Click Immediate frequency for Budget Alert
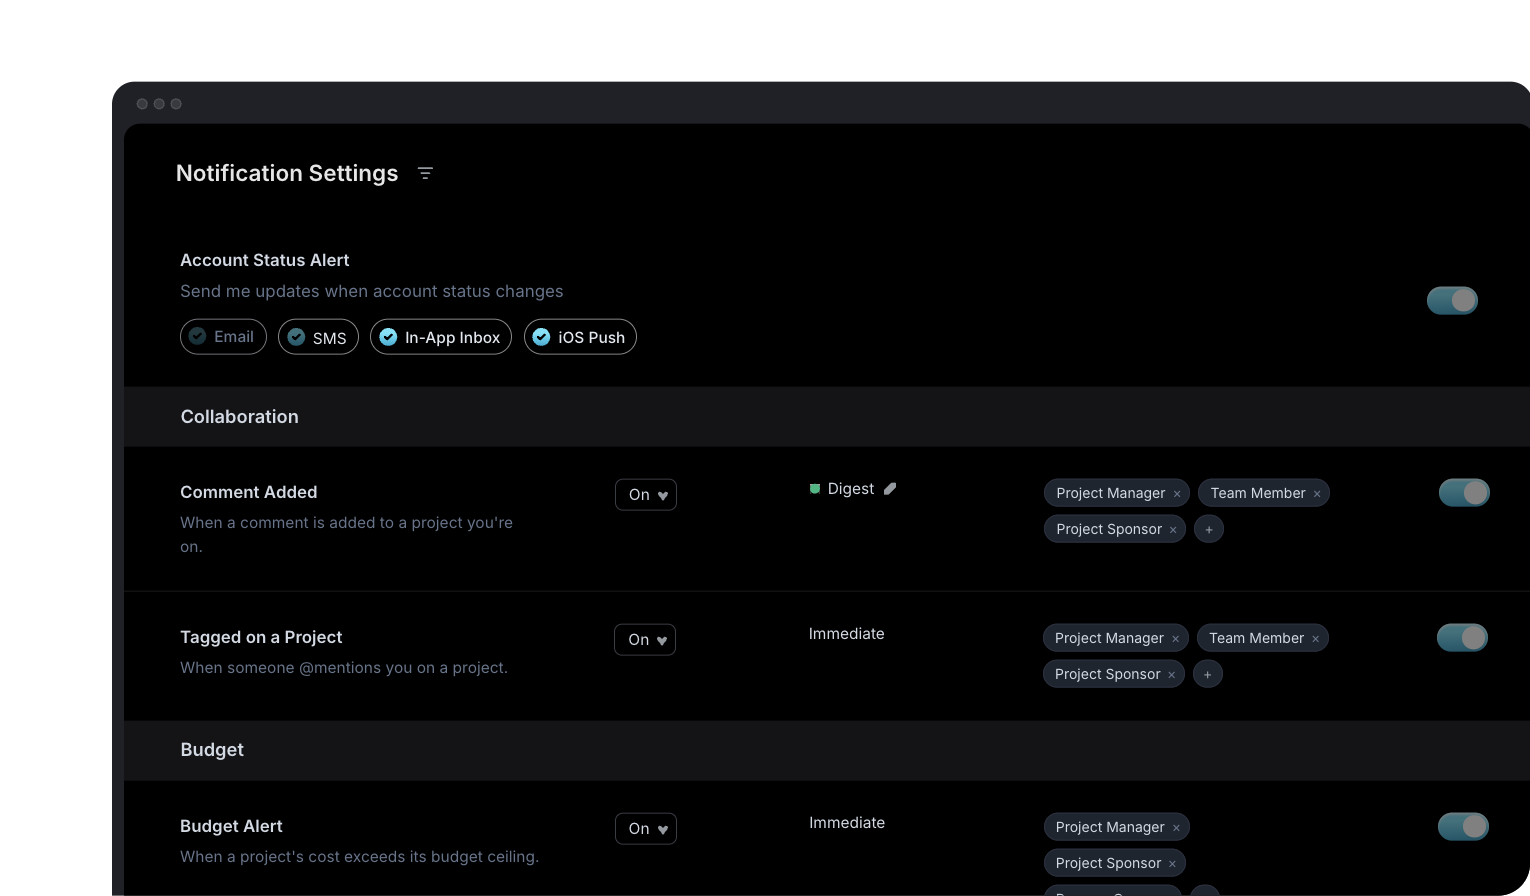 coord(847,823)
